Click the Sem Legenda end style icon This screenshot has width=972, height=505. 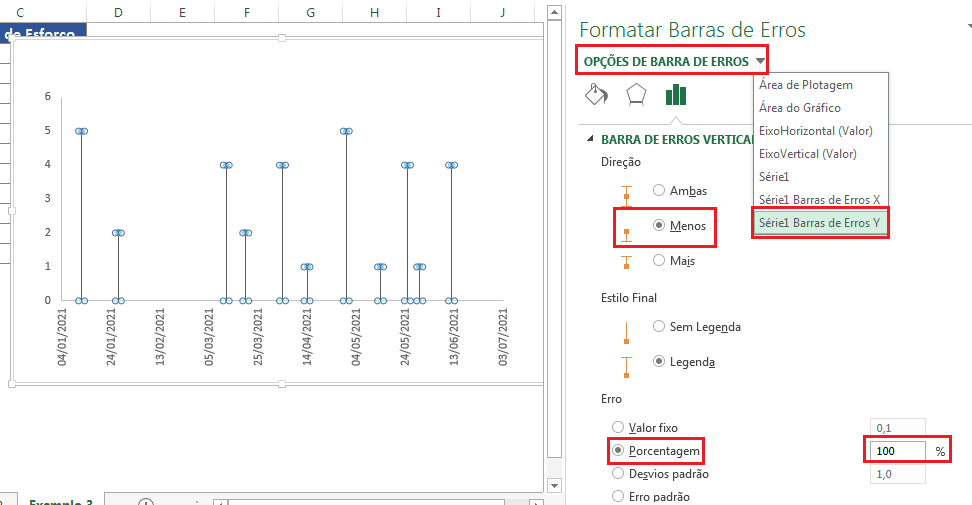[627, 331]
